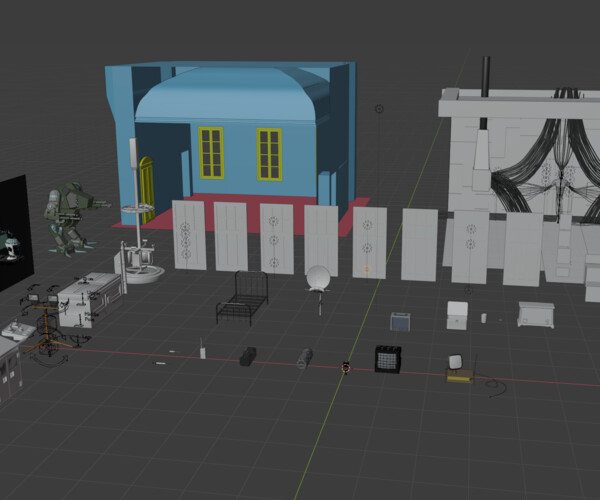The image size is (600, 500).
Task: Click the right yellow window on blue house
Action: [x=269, y=154]
